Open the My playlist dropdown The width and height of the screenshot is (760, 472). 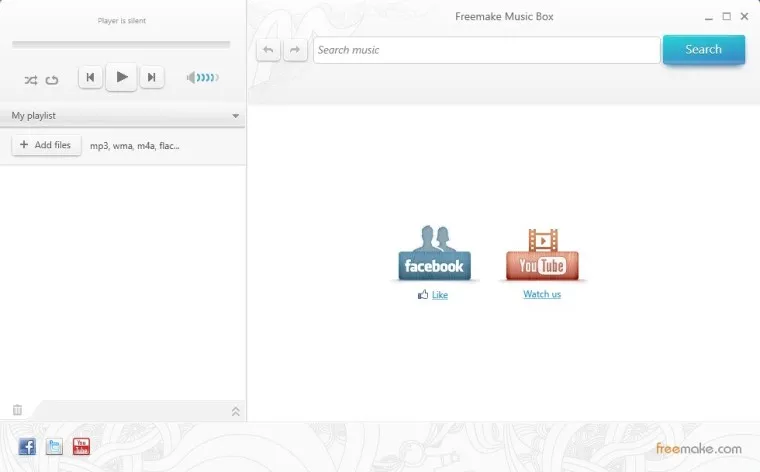pos(123,116)
